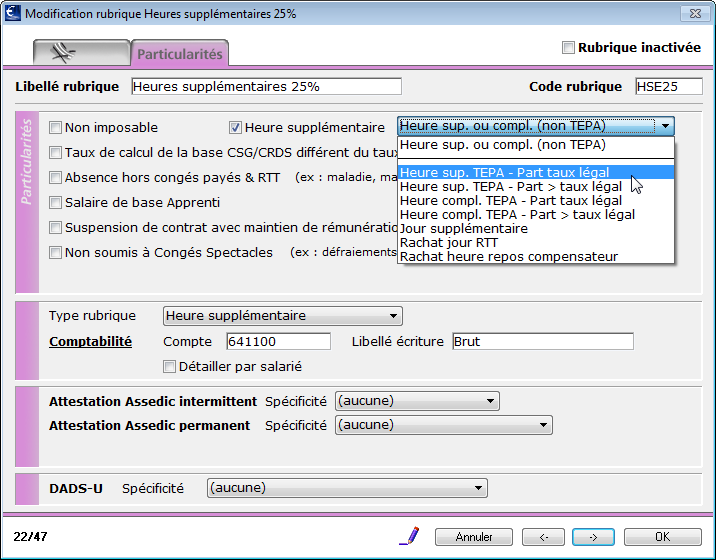Click the pen edit icon near Annuler
Image resolution: width=716 pixels, height=560 pixels.
click(410, 536)
